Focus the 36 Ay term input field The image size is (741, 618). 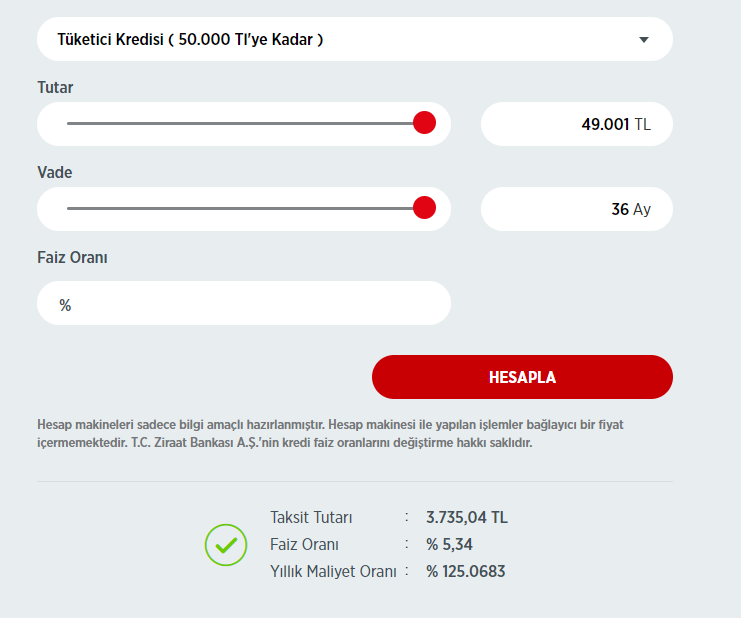(576, 209)
